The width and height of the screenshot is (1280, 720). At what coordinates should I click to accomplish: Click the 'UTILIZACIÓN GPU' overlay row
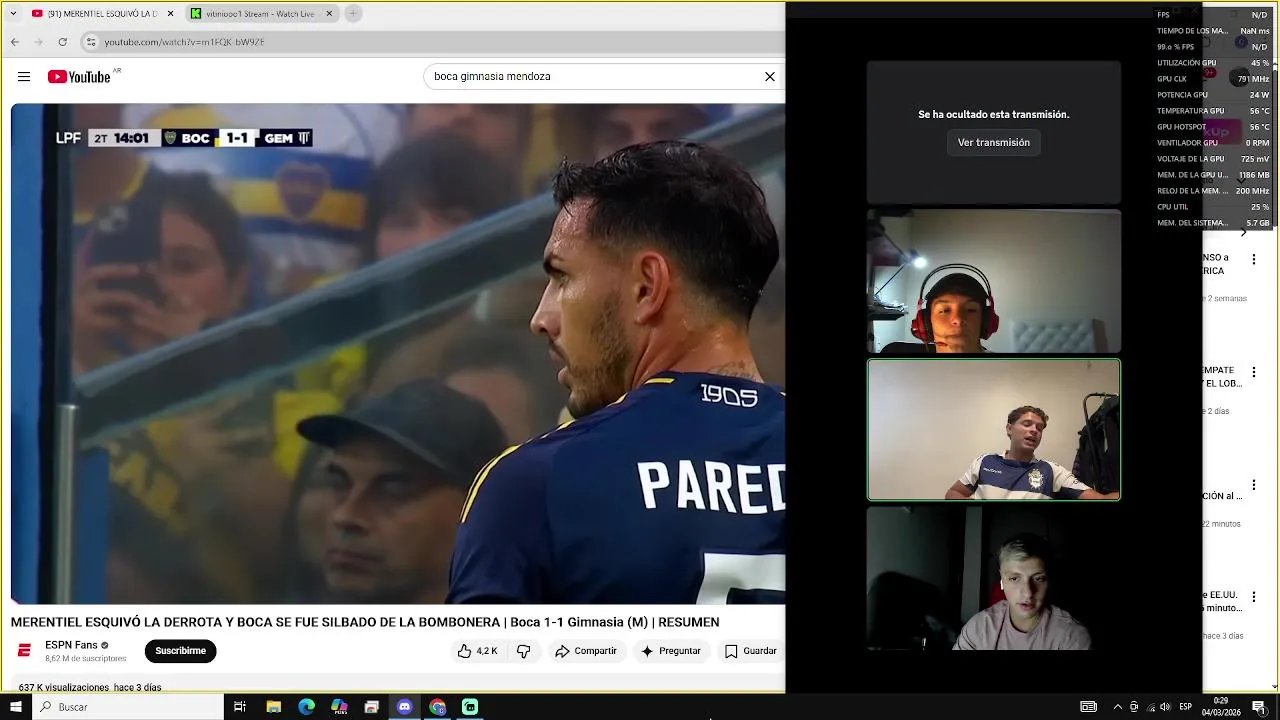[x=1213, y=63]
